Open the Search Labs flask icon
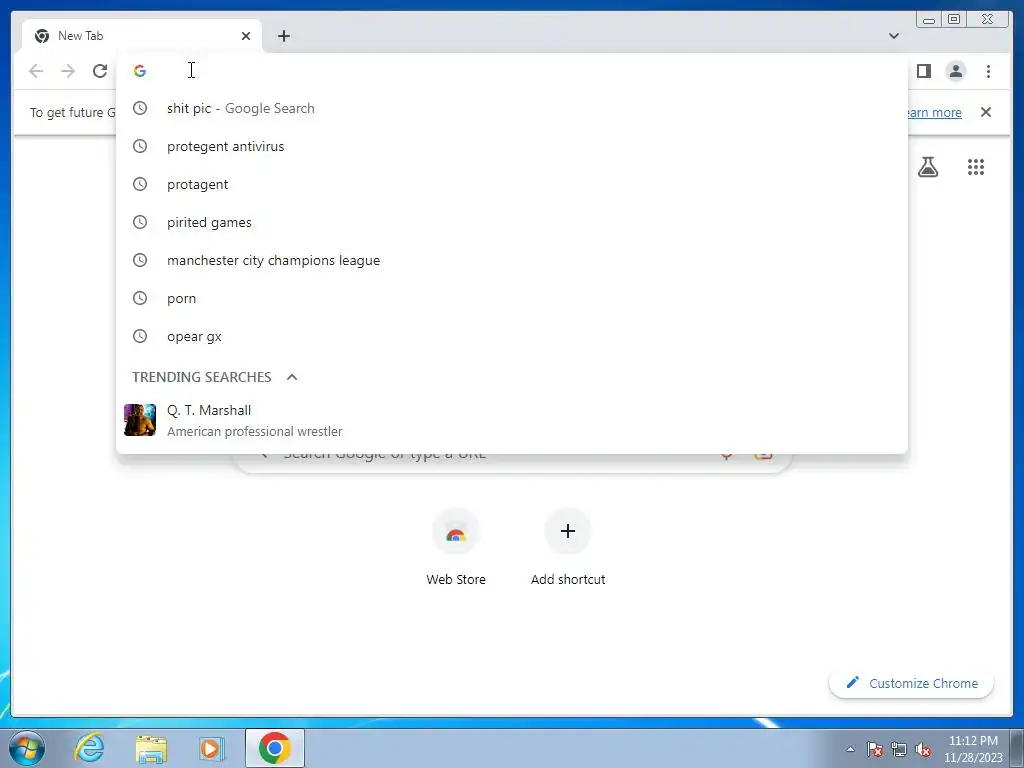Screen dimensions: 1024x768 click(x=928, y=167)
